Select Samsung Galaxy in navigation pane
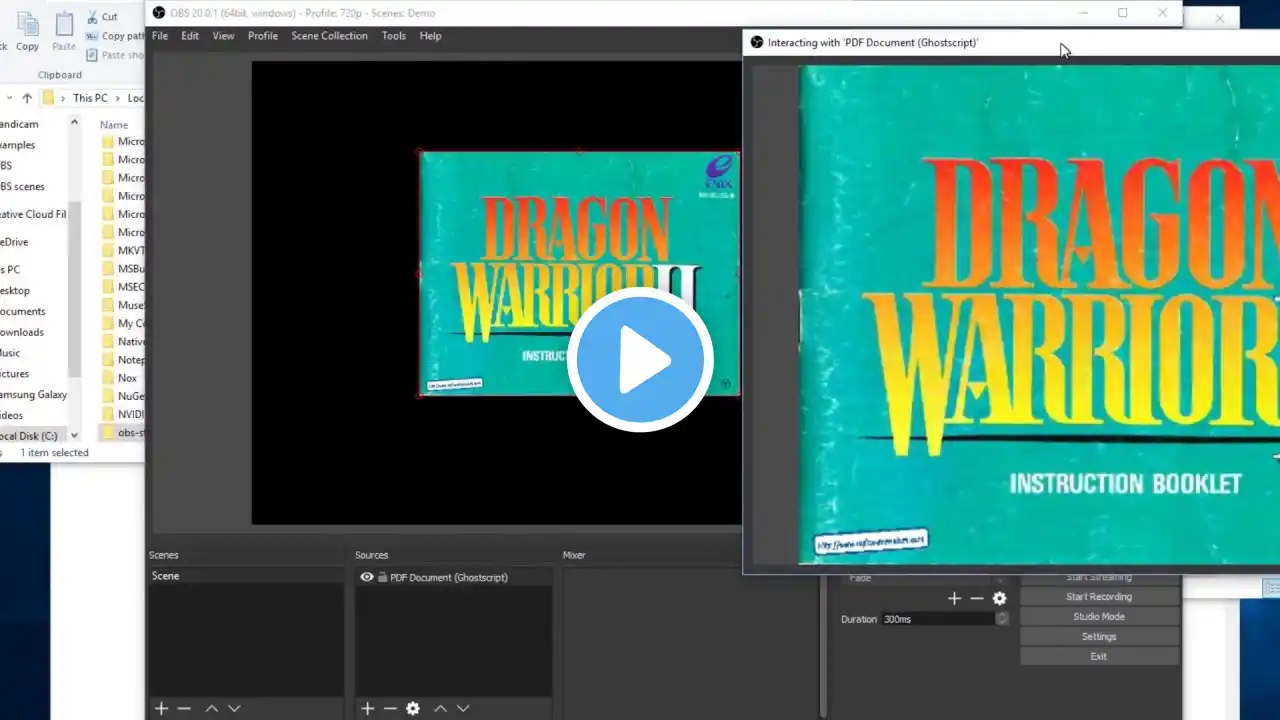This screenshot has height=720, width=1280. coord(33,395)
